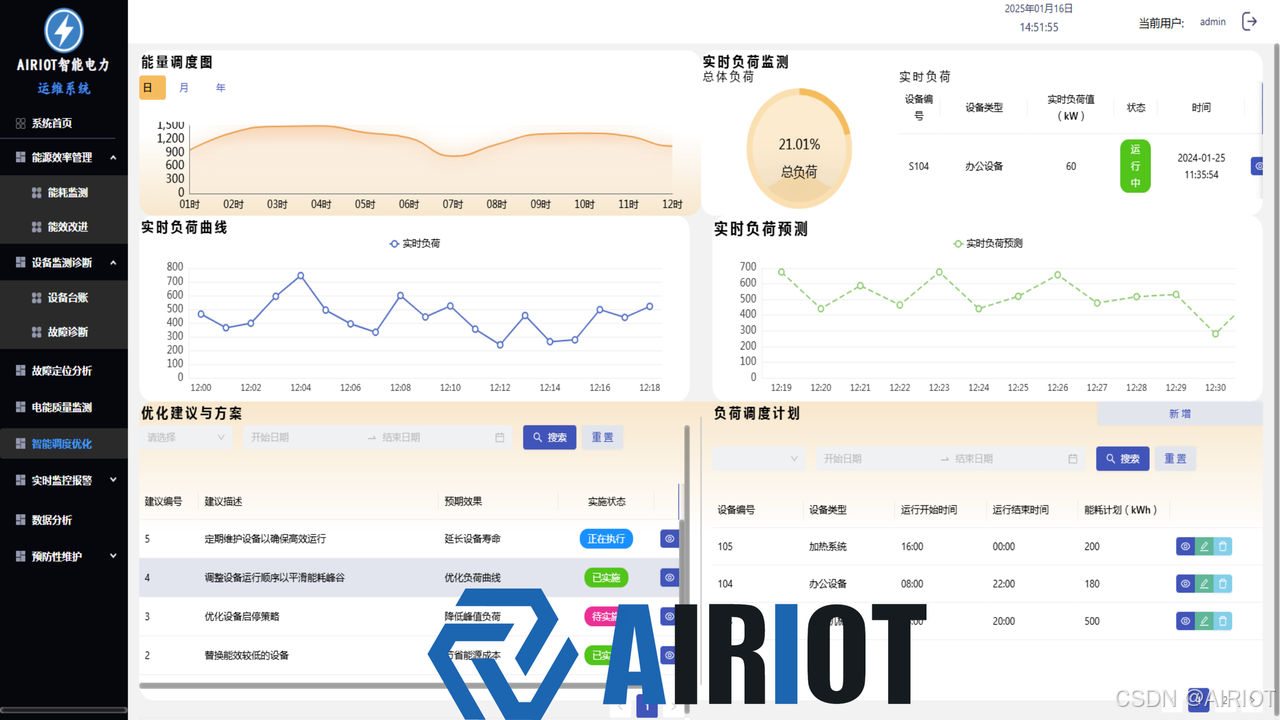The width and height of the screenshot is (1280, 720).
Task: Edit the schedule row with 500 kWh
Action: coord(1204,621)
